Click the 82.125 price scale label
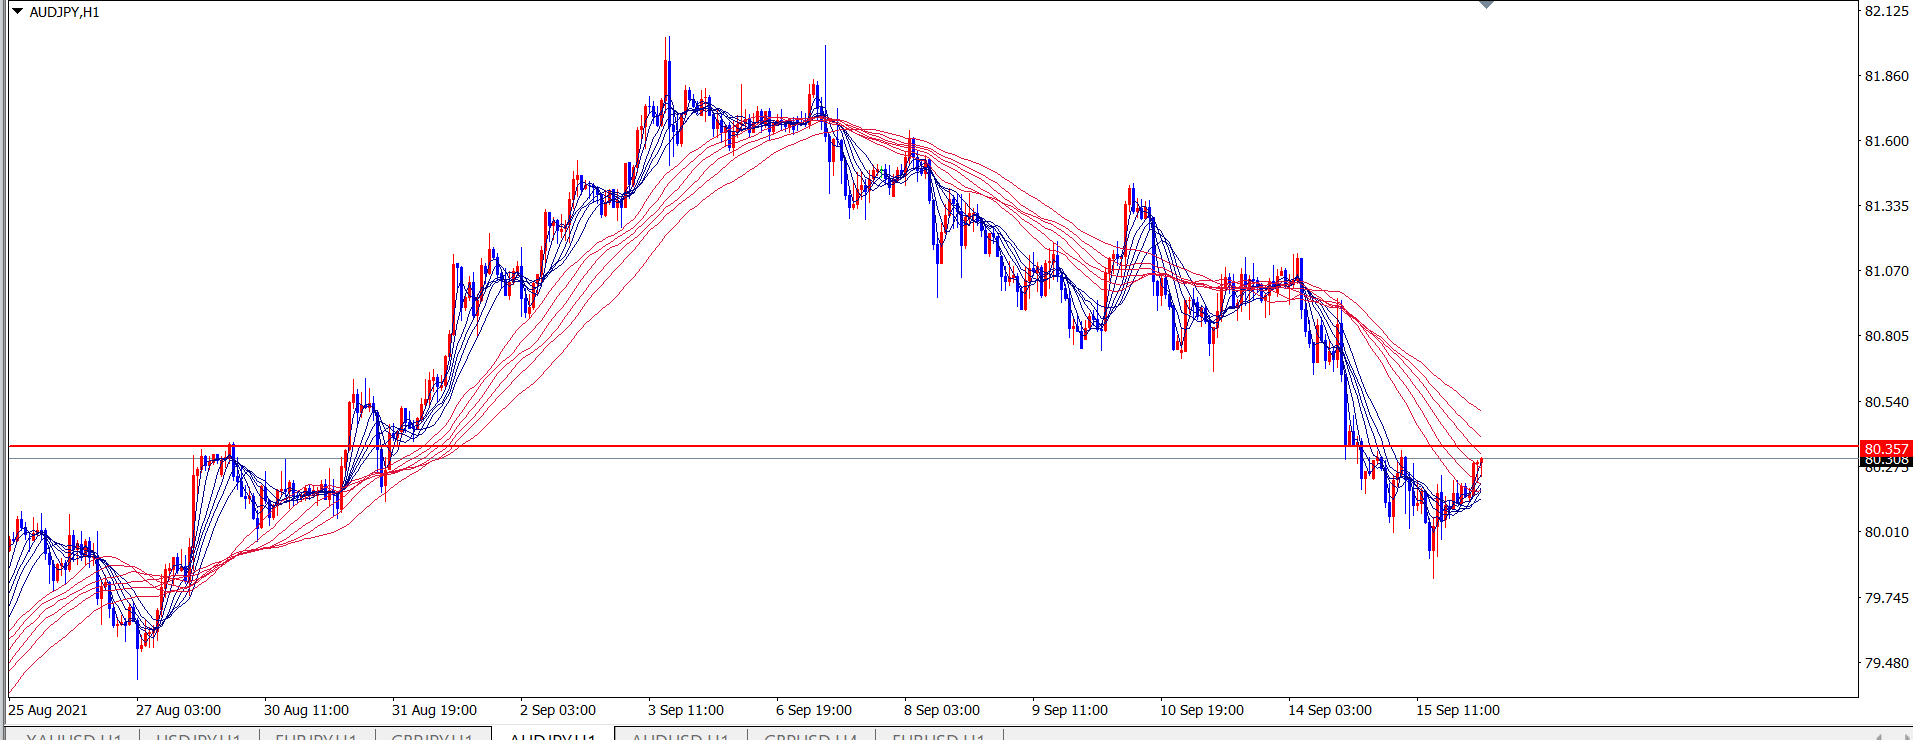This screenshot has height=740, width=1913. click(x=1886, y=11)
